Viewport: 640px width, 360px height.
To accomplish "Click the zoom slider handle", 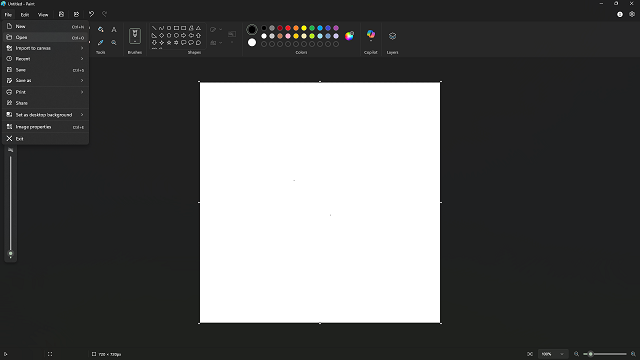I will coord(591,354).
